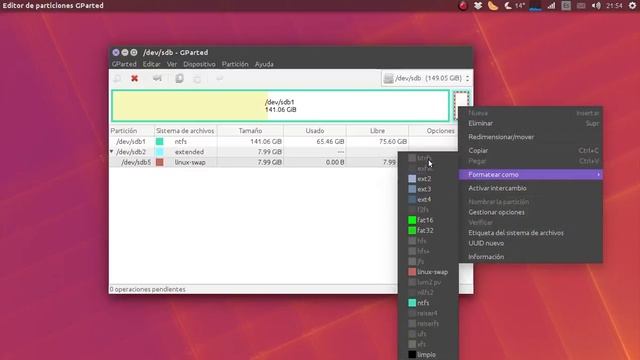Choose Eliminar in the context menu
The height and width of the screenshot is (360, 640).
(x=530, y=123)
